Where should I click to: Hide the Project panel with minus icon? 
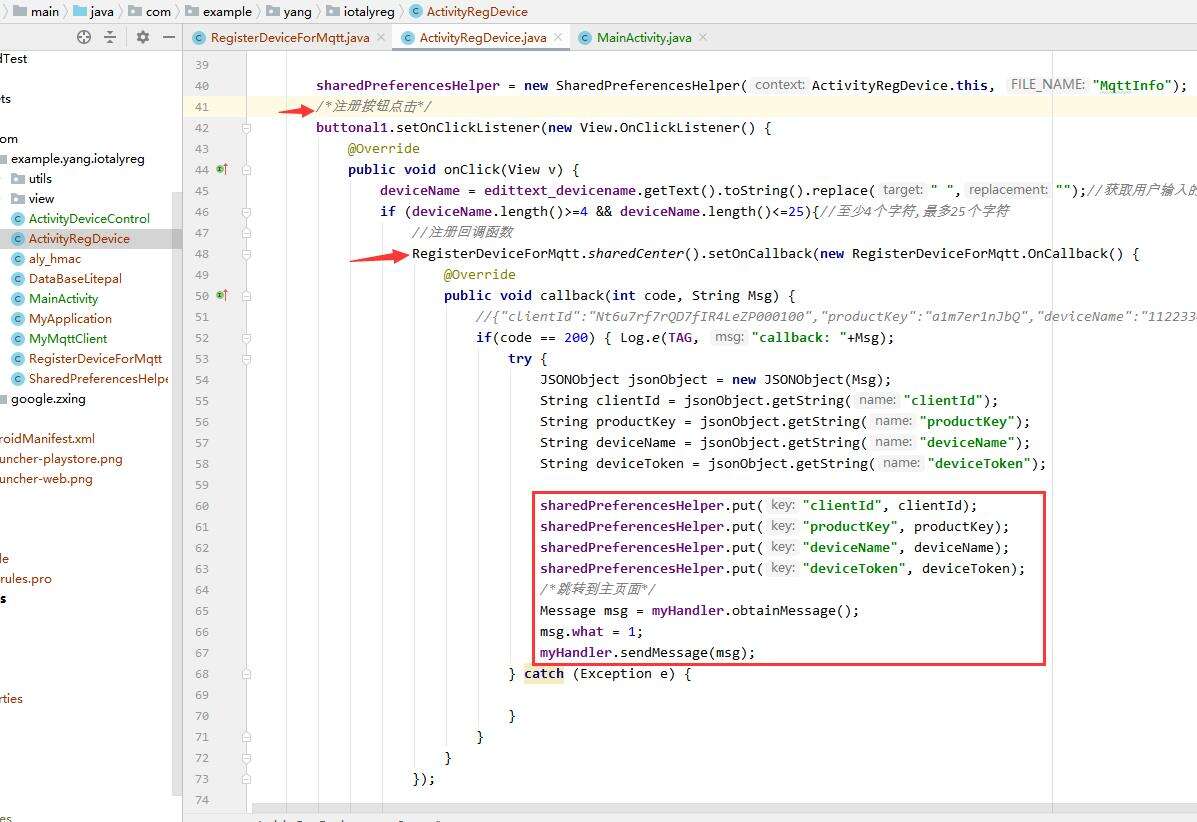tap(169, 37)
